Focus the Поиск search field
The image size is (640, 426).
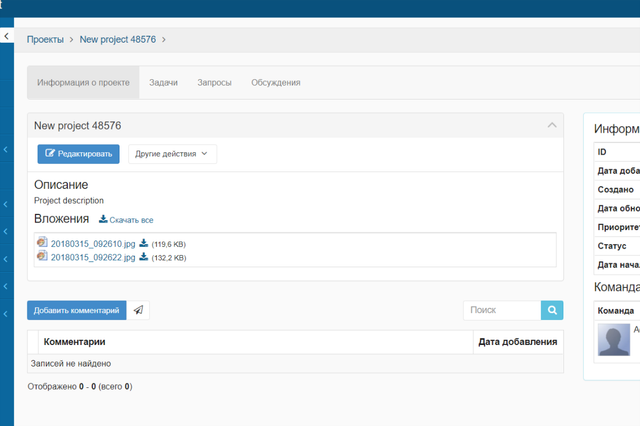tap(502, 310)
